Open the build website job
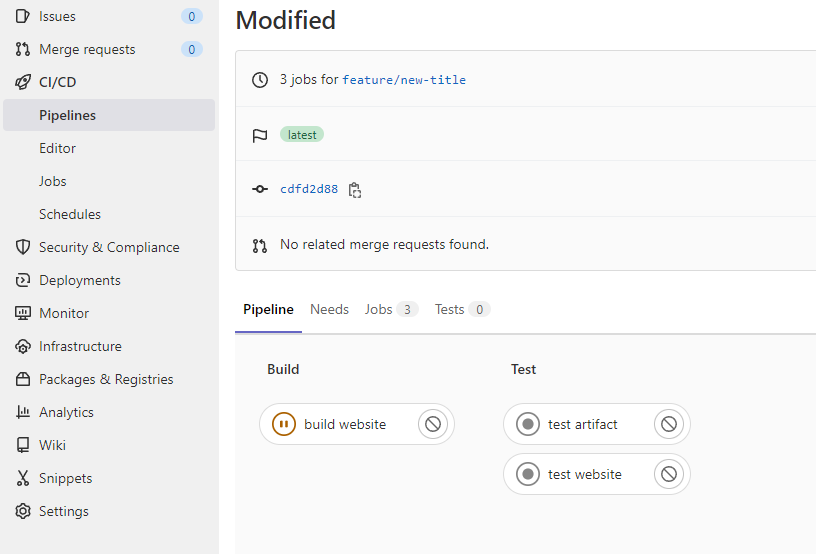The image size is (816, 554). [345, 424]
